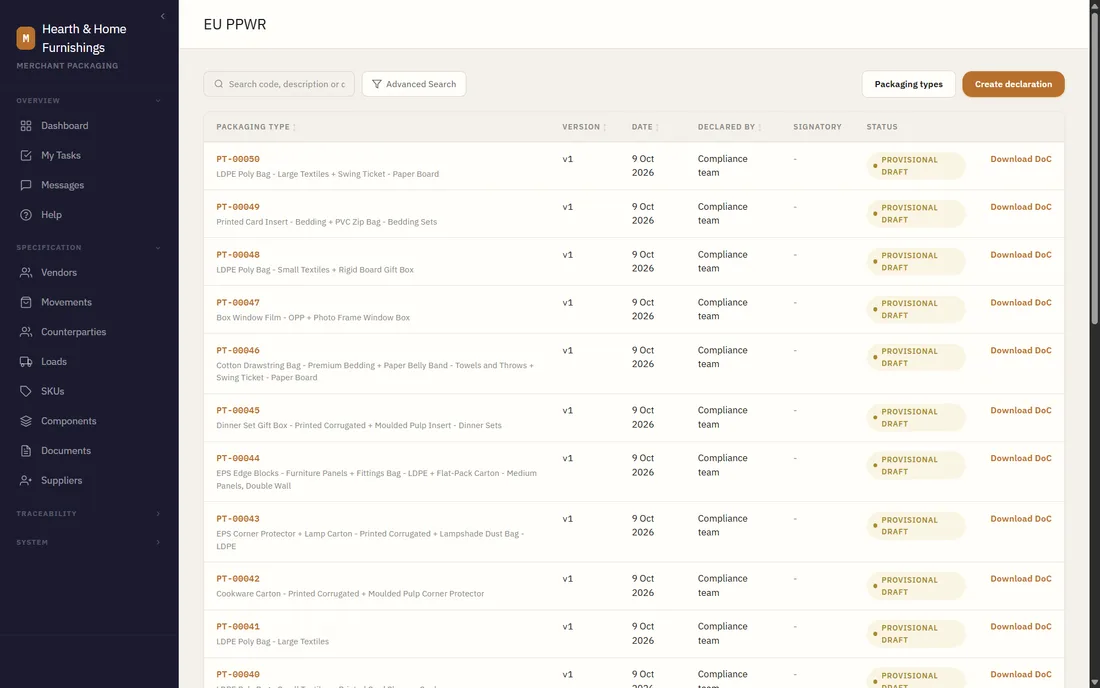Screen dimensions: 1100x688
Task: Click the My Tasks checkbox icon
Action: 26,155
